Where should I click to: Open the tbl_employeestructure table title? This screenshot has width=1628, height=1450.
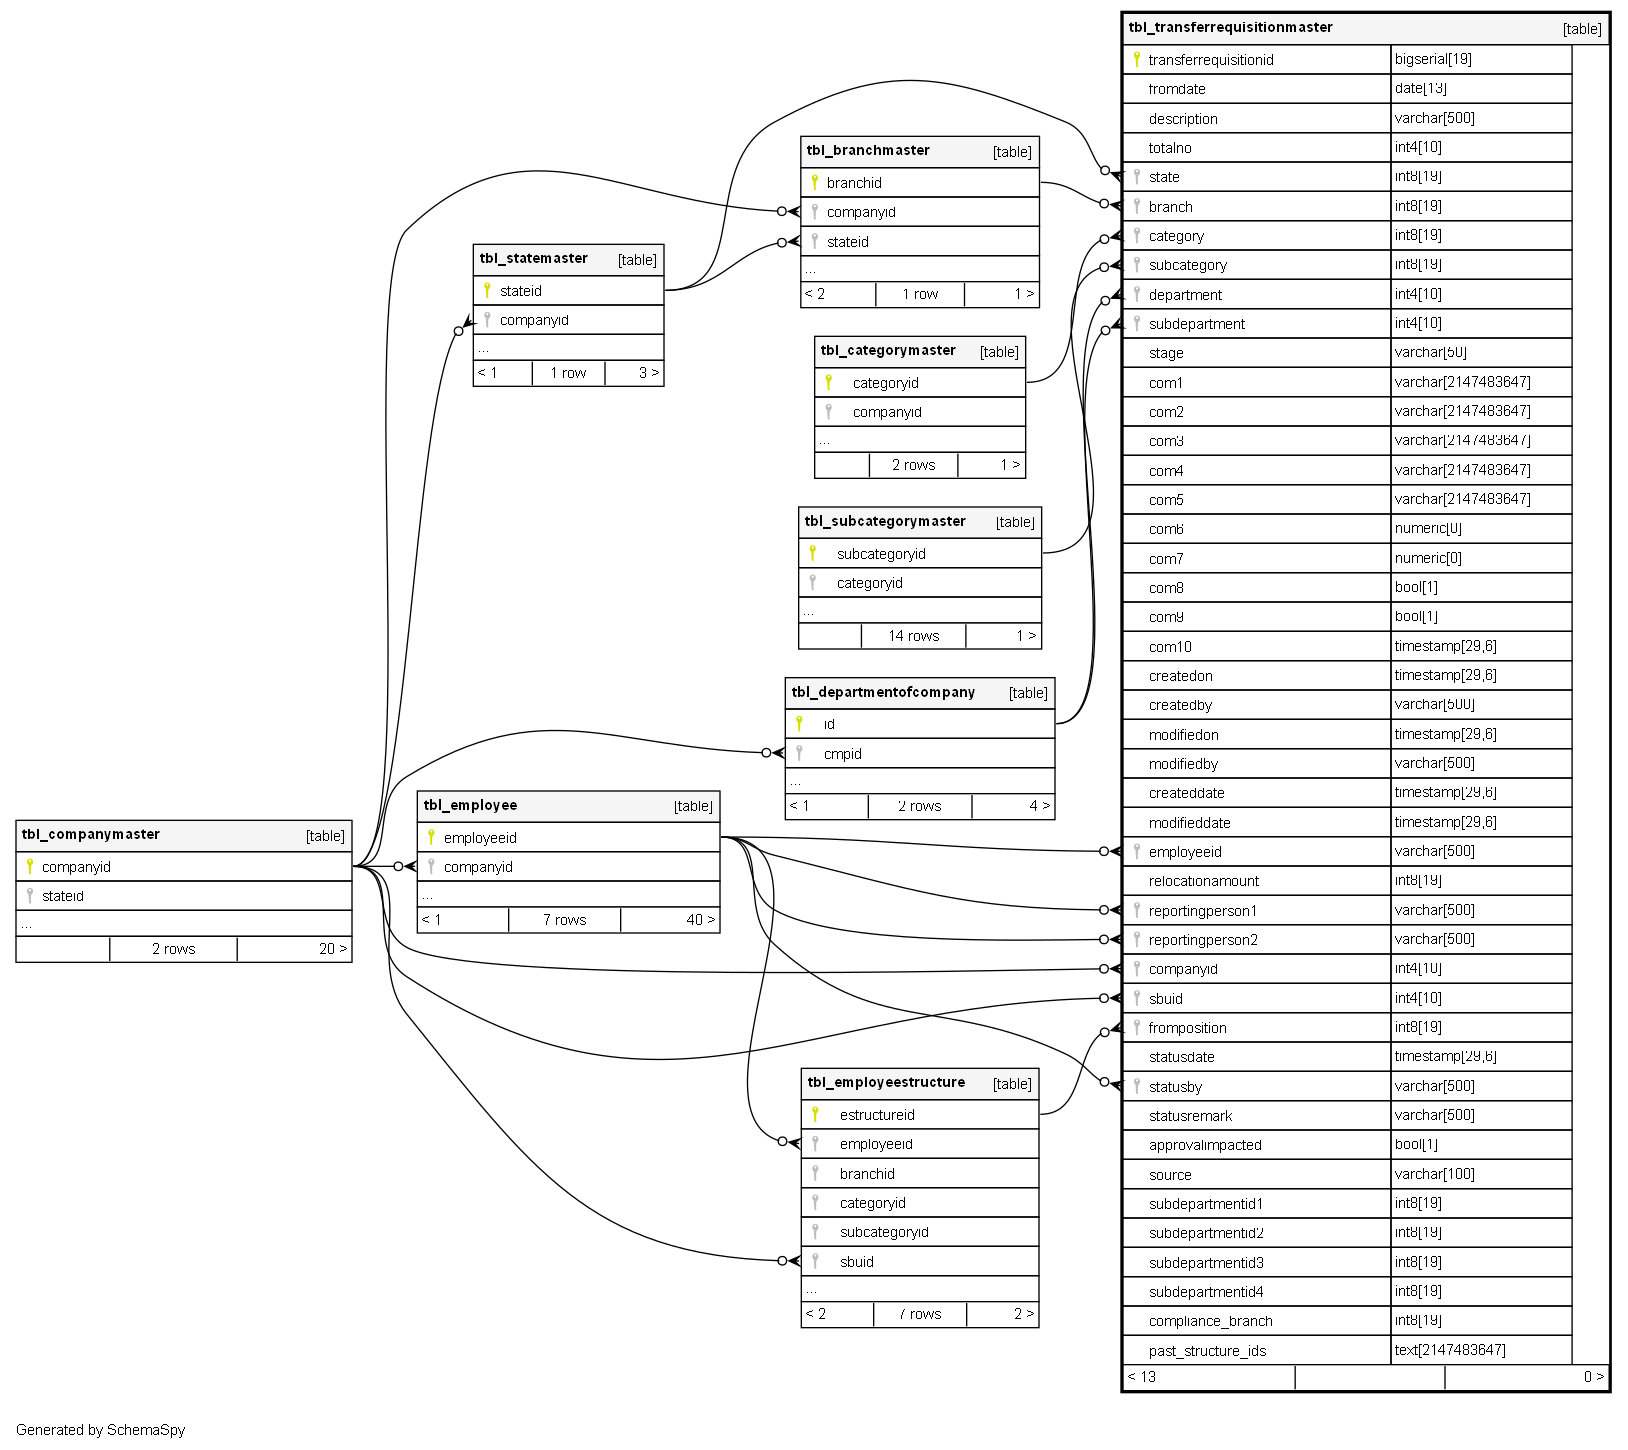click(x=886, y=1083)
